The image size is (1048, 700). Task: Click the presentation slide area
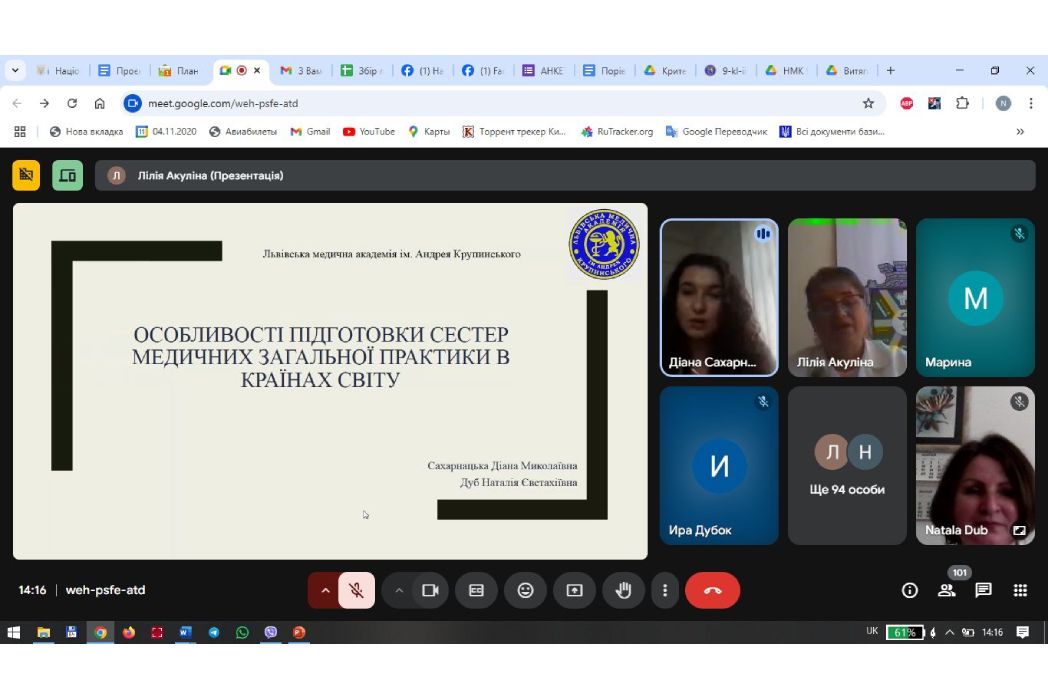(x=330, y=381)
